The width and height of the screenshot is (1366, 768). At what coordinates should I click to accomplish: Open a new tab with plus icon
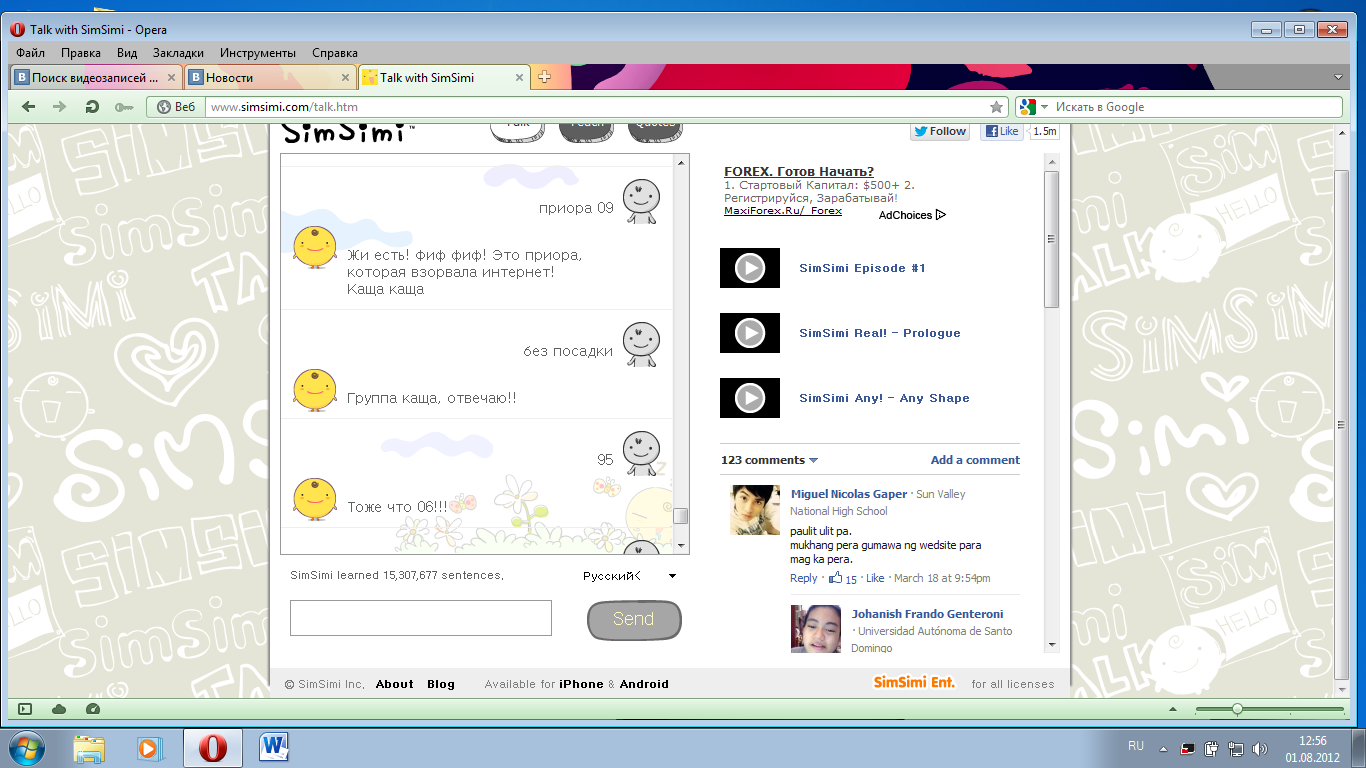click(545, 77)
